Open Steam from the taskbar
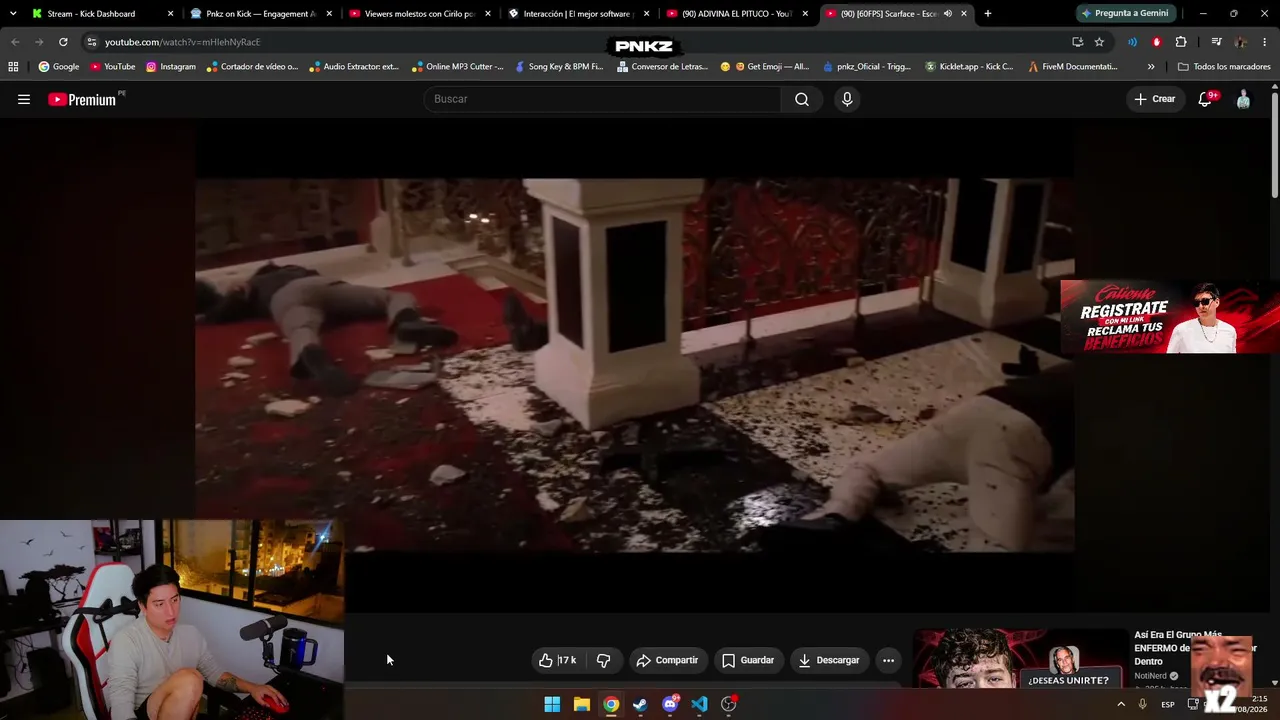Image resolution: width=1280 pixels, height=720 pixels. 640,704
